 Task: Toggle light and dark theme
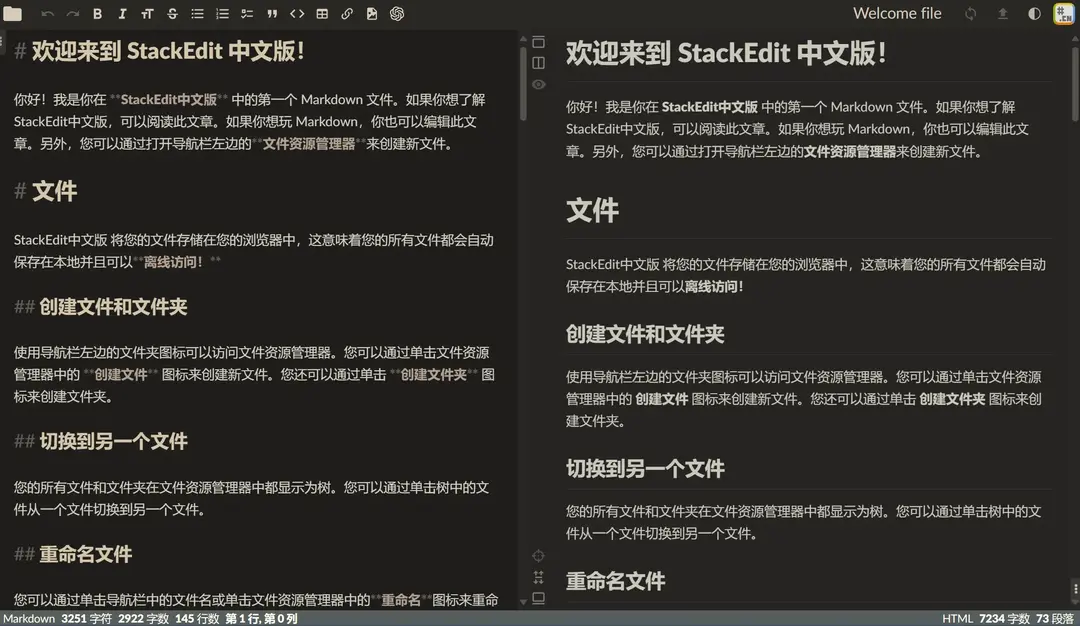1035,13
